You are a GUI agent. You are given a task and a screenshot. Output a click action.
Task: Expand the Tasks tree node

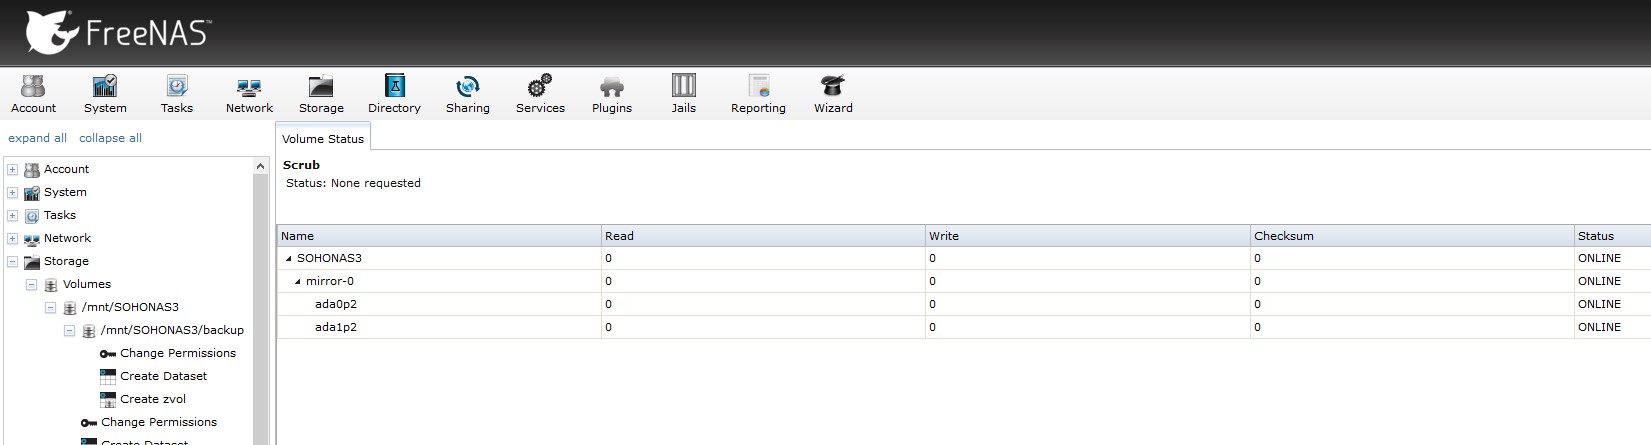point(12,216)
